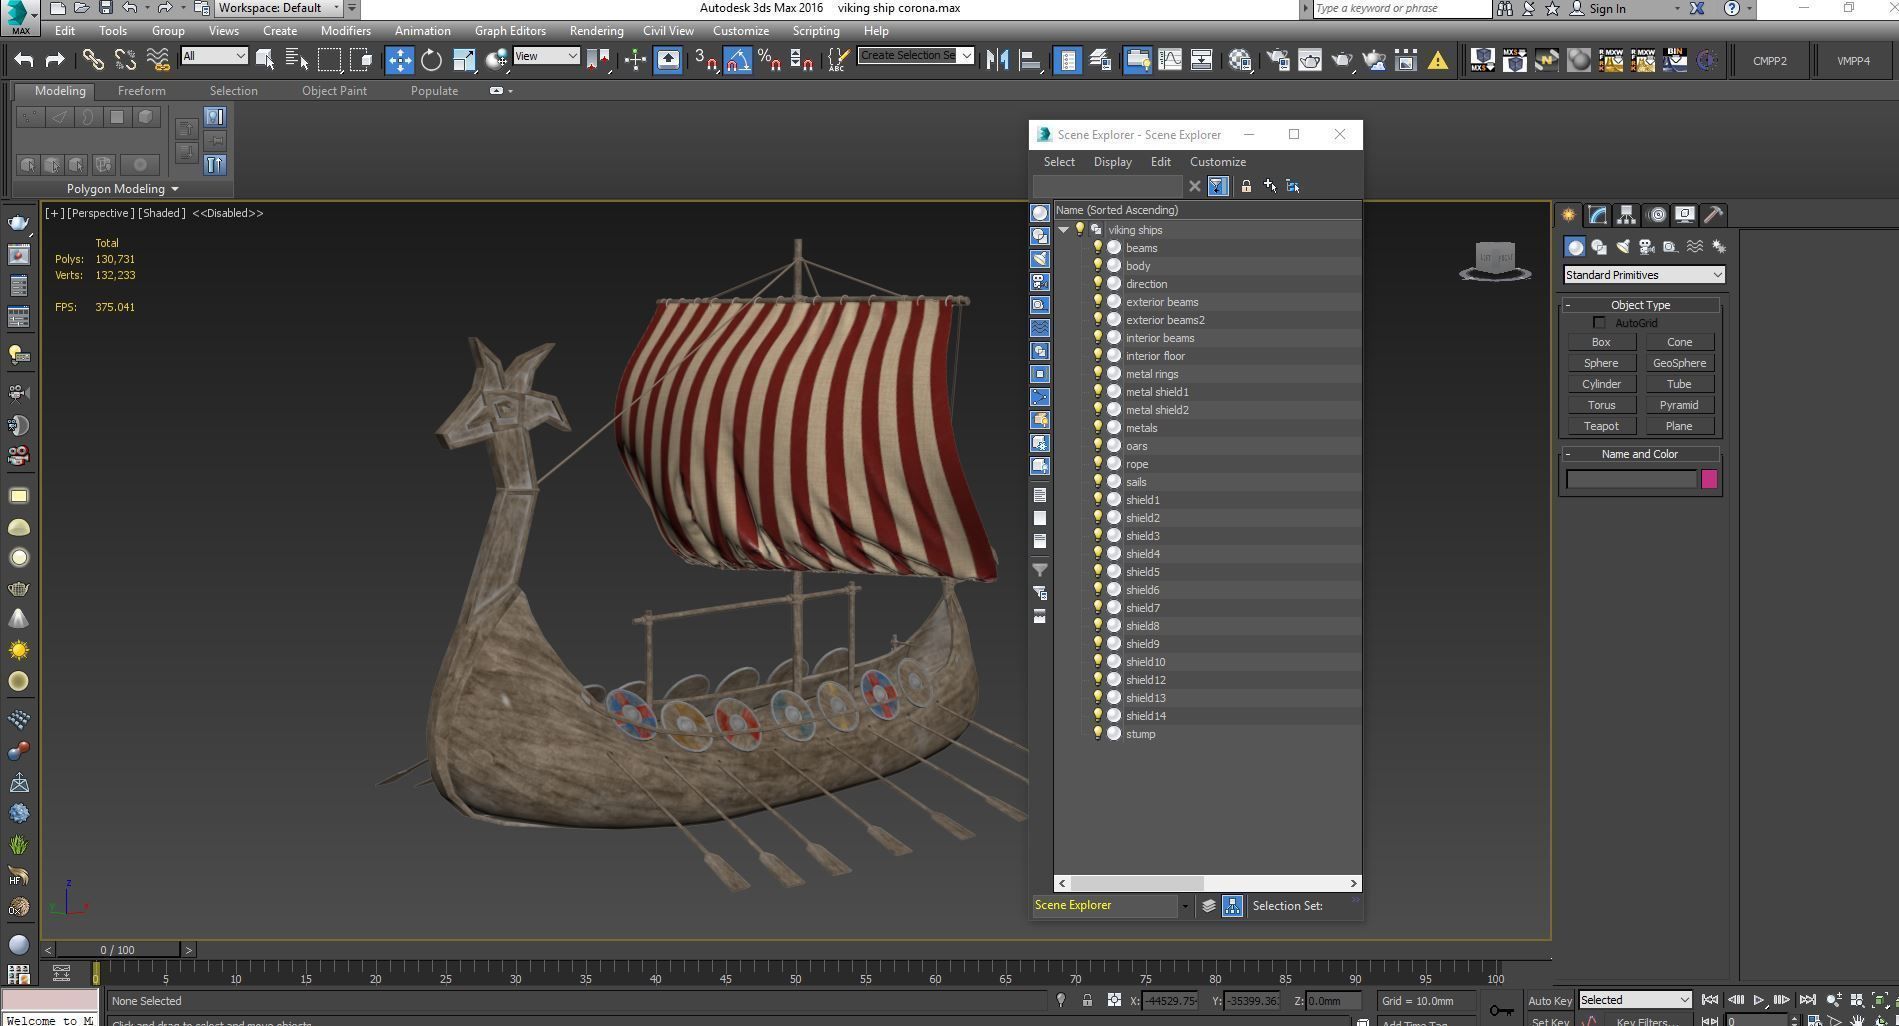Click the Play Animation button
Screen dimensions: 1899x1026
click(1758, 1000)
